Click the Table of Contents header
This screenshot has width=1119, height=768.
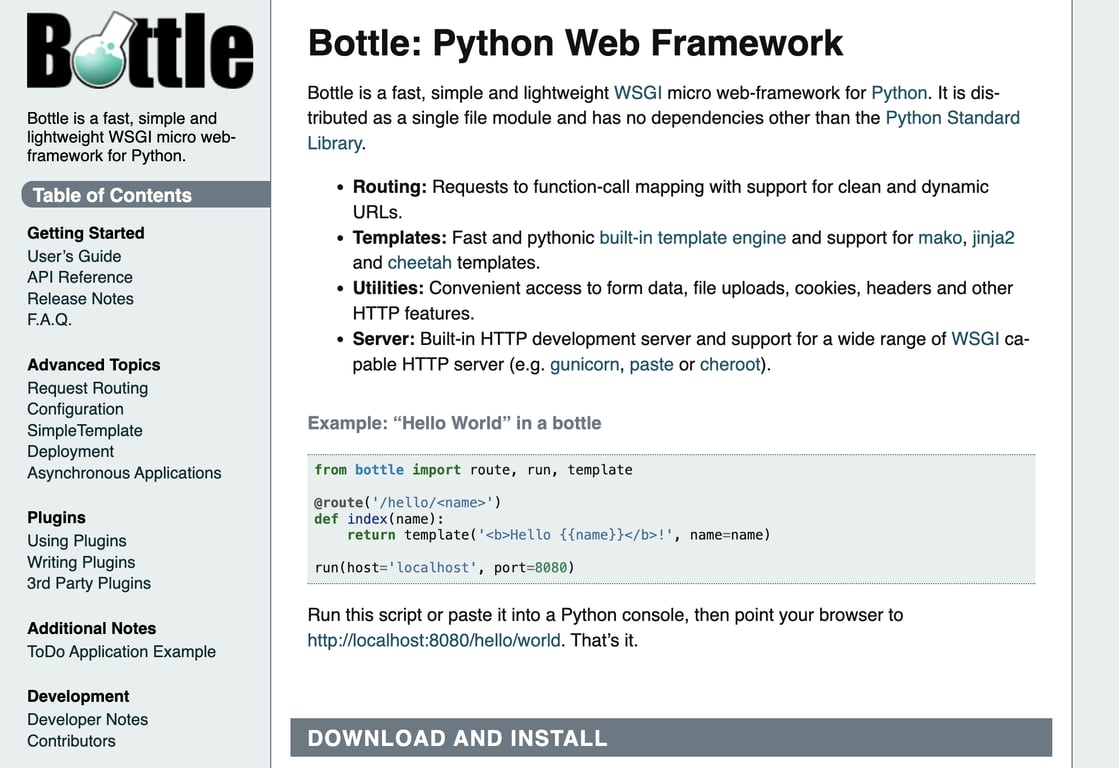tap(146, 195)
